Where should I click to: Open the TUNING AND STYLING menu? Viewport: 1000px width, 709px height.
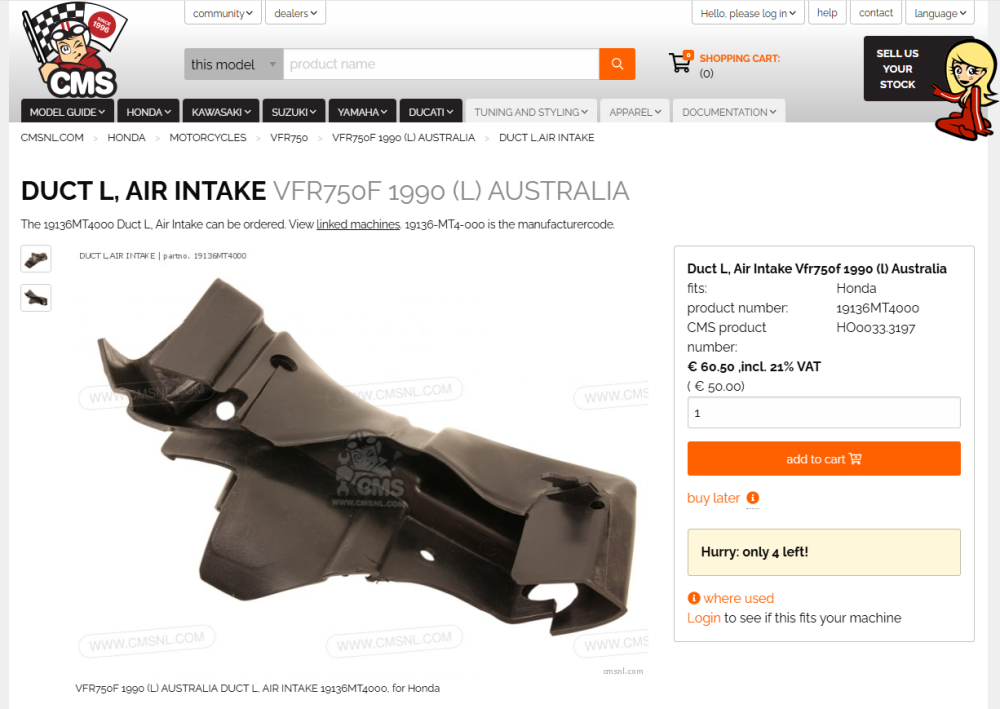(531, 112)
